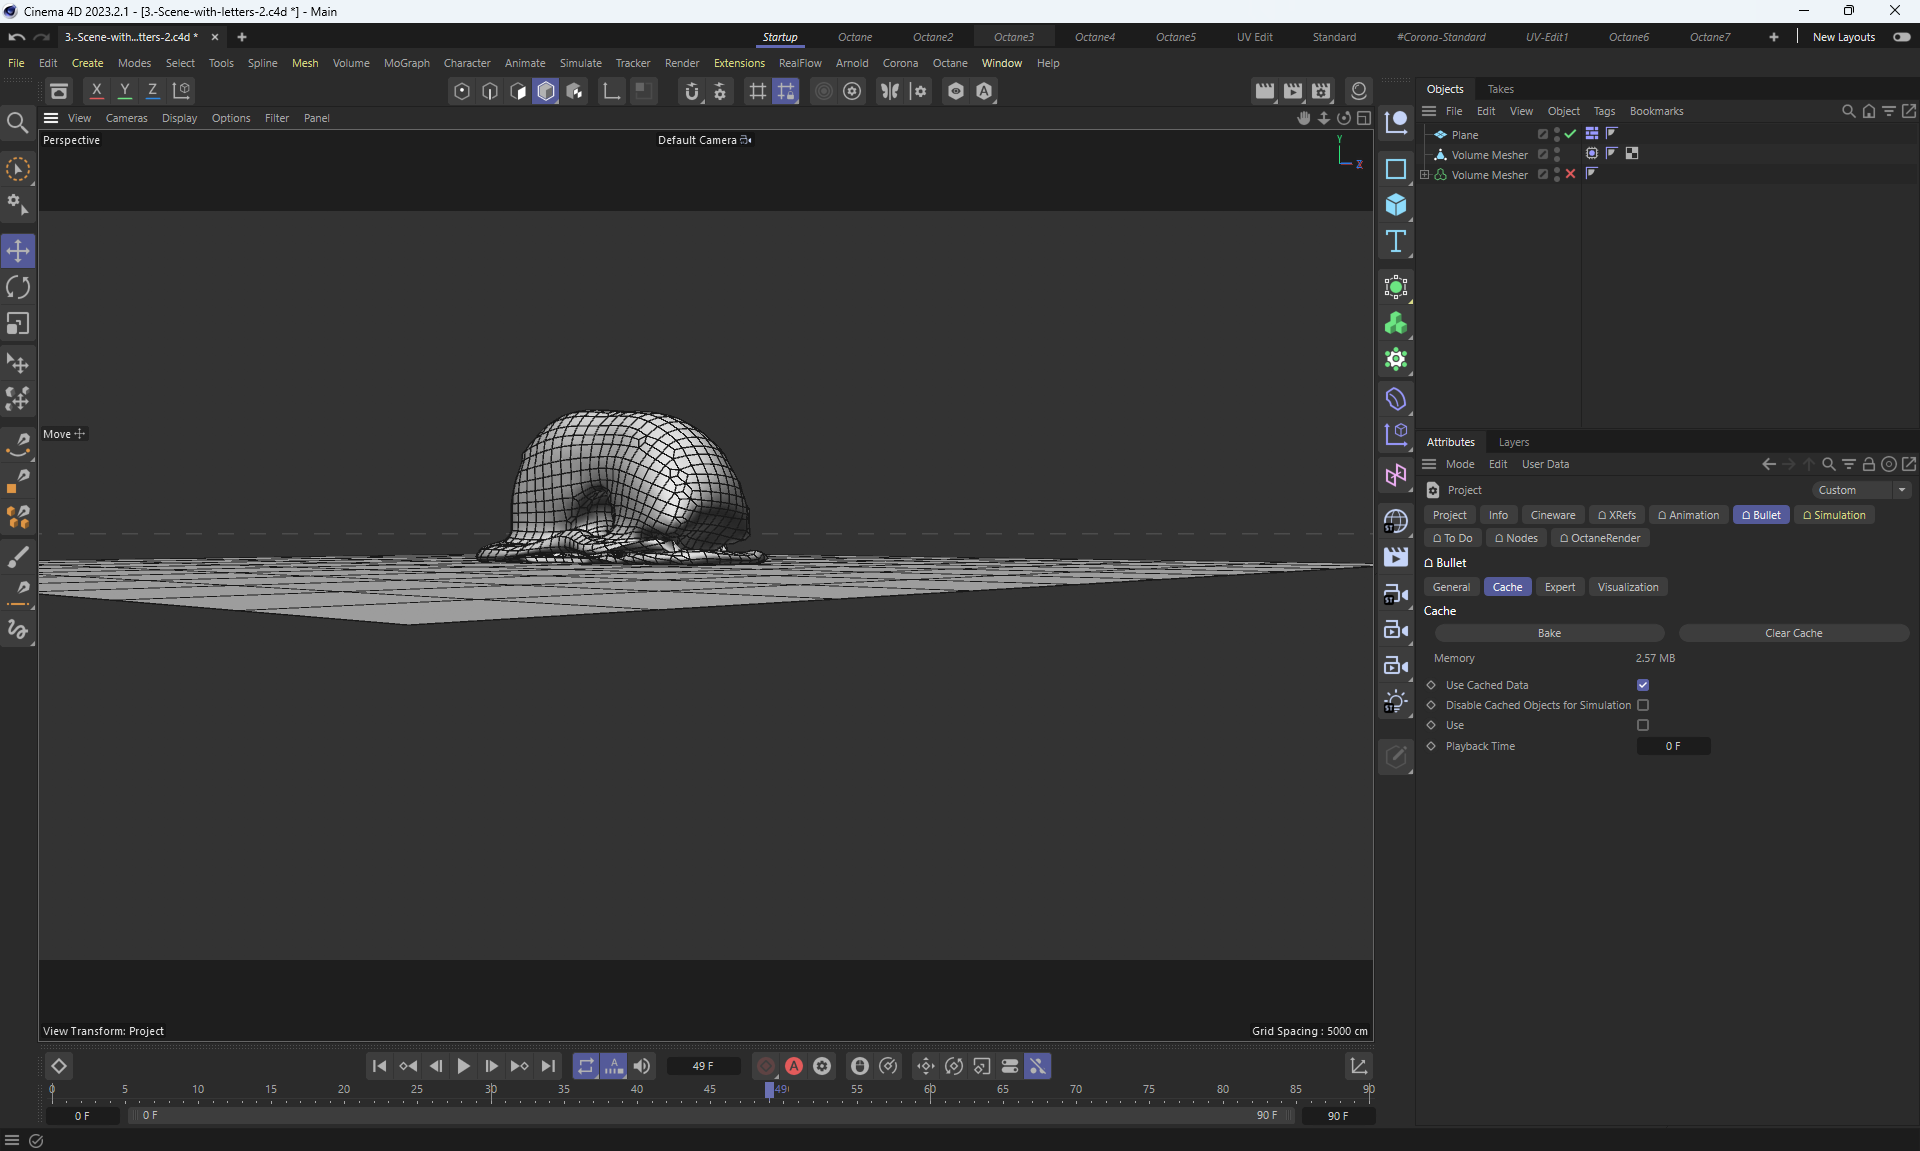This screenshot has height=1151, width=1920.
Task: Enable Disable Cached Objects for Simulation
Action: point(1643,705)
